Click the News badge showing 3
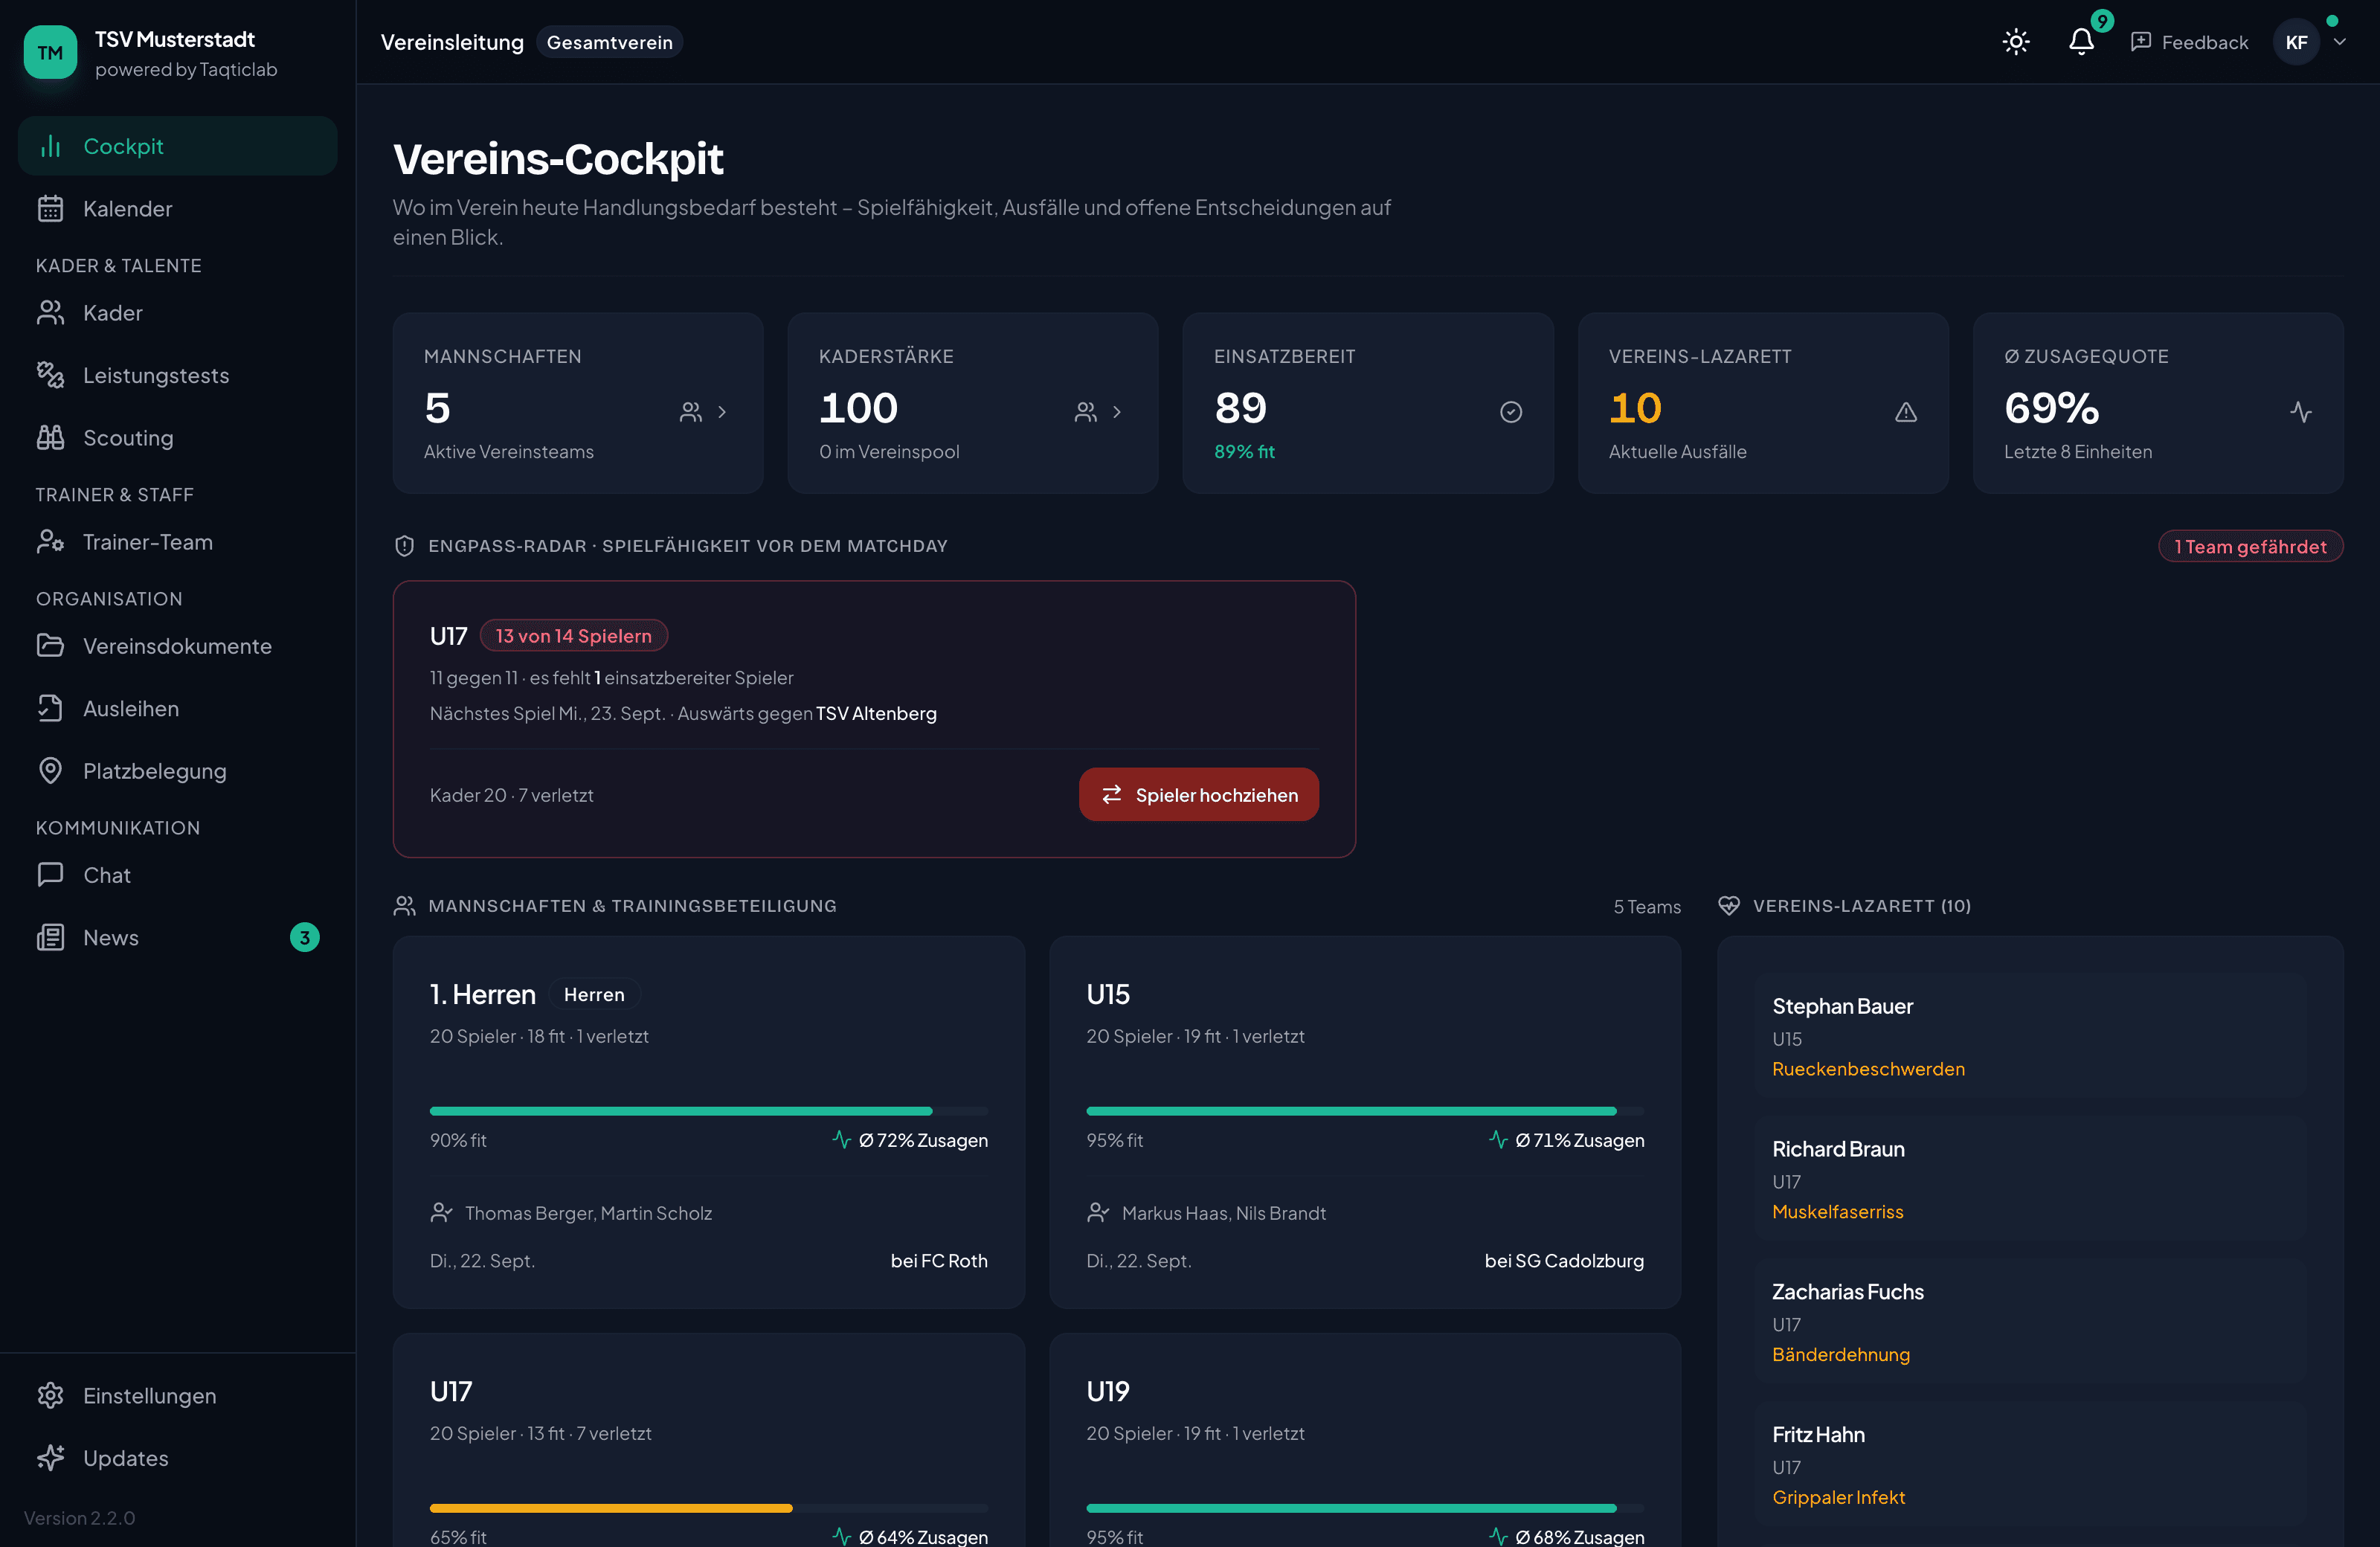This screenshot has height=1547, width=2380. pos(305,937)
